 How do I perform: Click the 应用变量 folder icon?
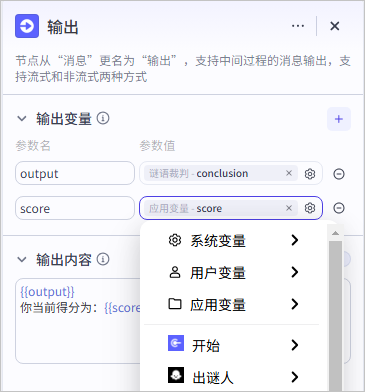click(x=175, y=304)
